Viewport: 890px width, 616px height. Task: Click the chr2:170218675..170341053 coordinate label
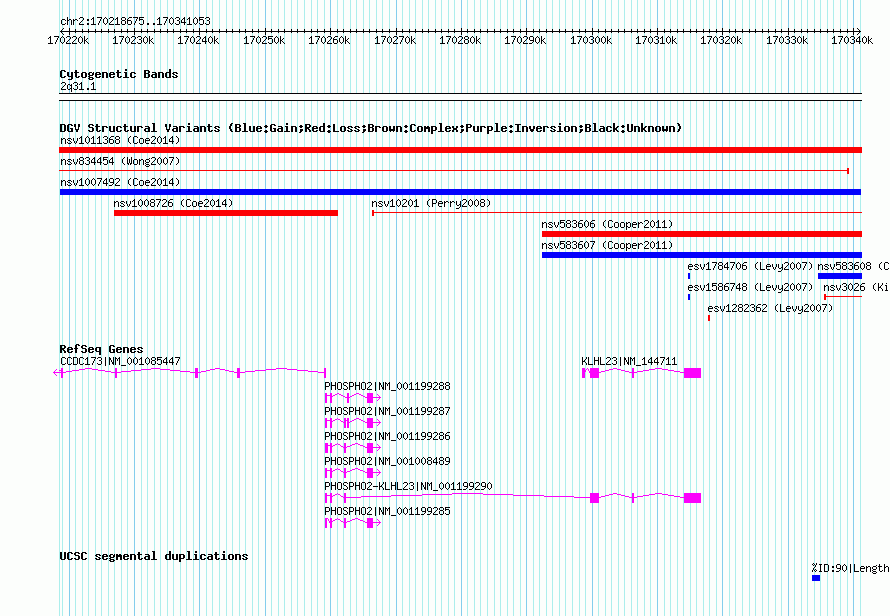pyautogui.click(x=135, y=21)
